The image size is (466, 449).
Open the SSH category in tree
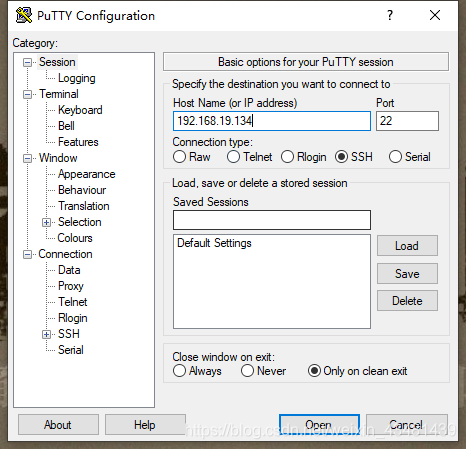pyautogui.click(x=69, y=334)
